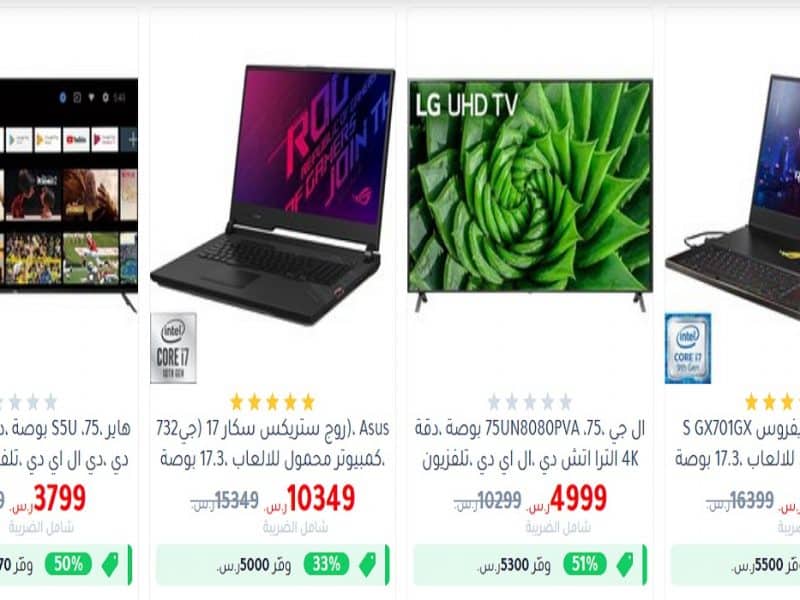Open the LG UHD TV product image
Image resolution: width=800 pixels, height=600 pixels.
530,195
